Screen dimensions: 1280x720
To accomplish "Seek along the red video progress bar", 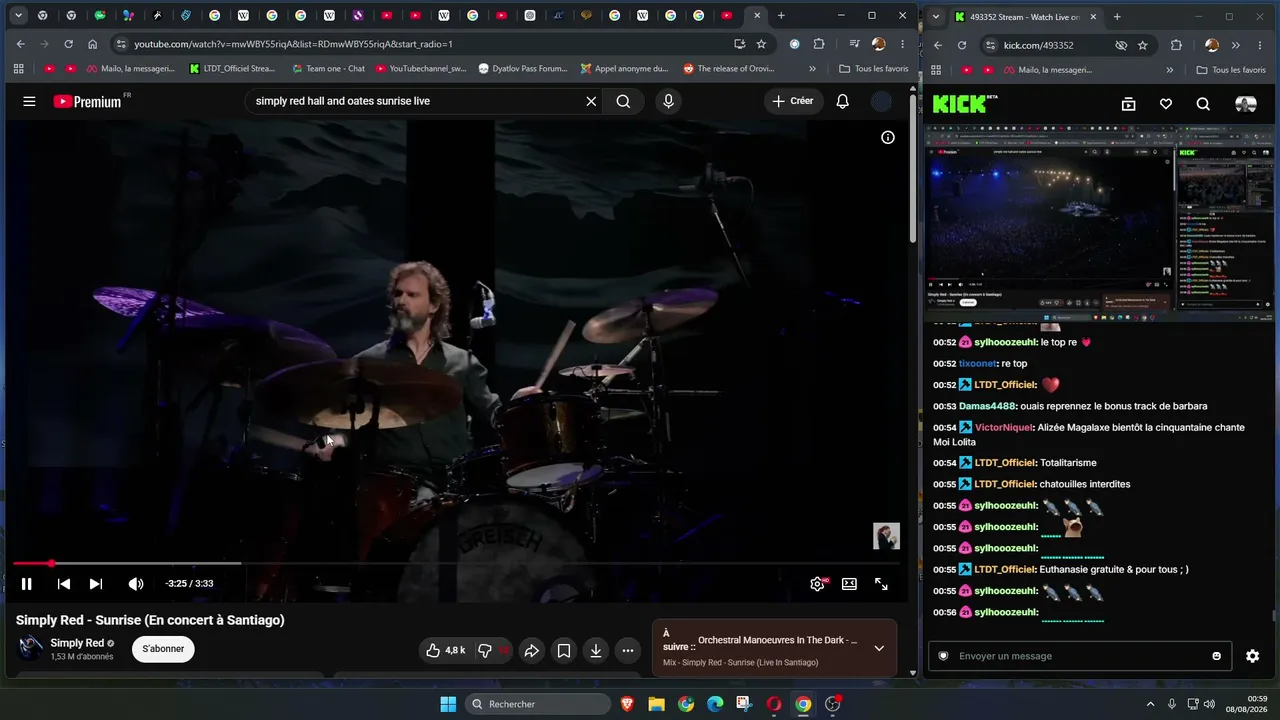I will click(456, 564).
